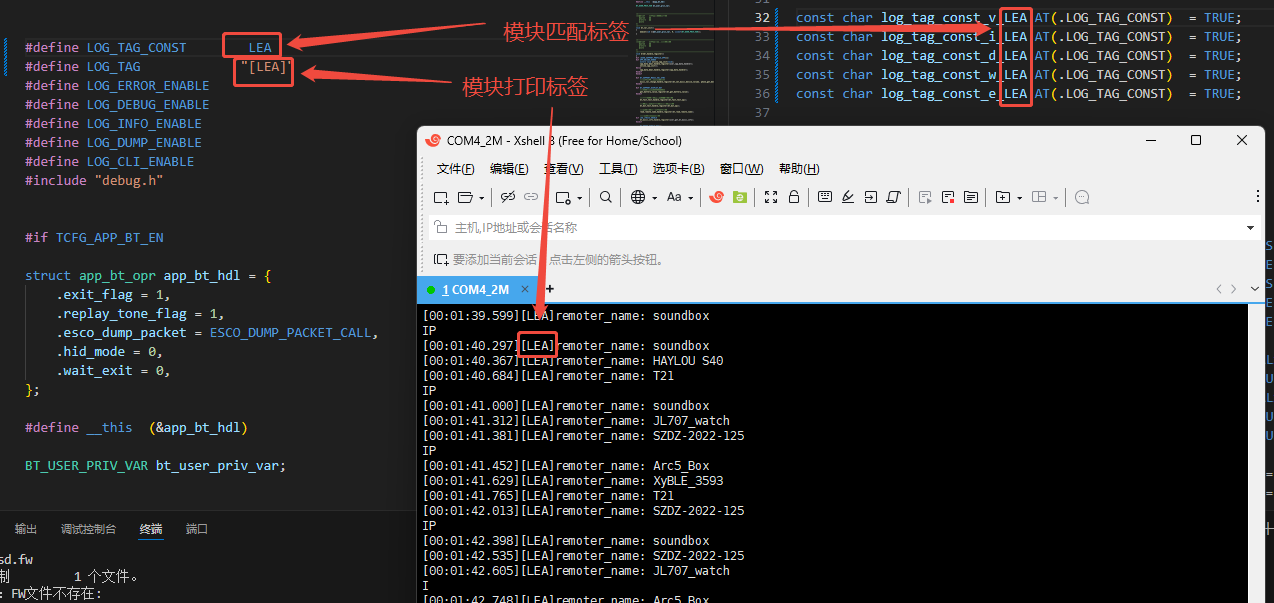Click the reconnect chain-link icon in Xshell

[531, 197]
